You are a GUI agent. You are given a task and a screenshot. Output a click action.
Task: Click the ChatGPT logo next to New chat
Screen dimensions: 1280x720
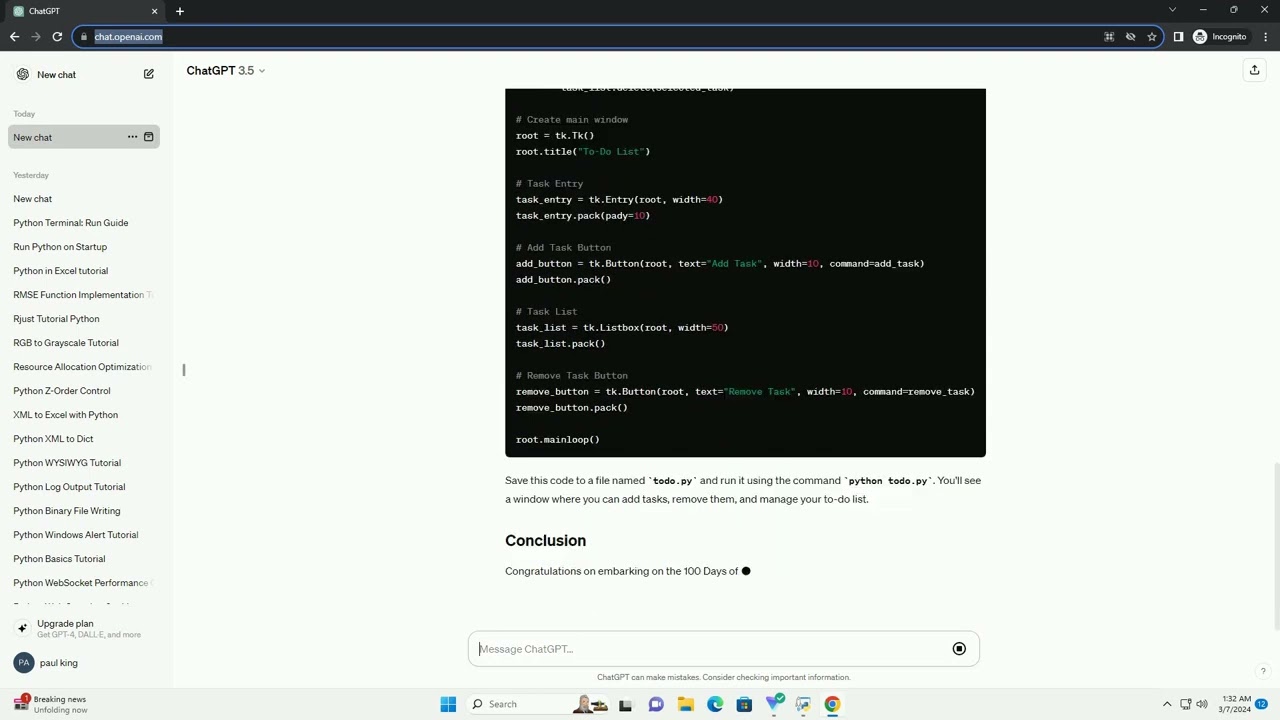(x=23, y=74)
